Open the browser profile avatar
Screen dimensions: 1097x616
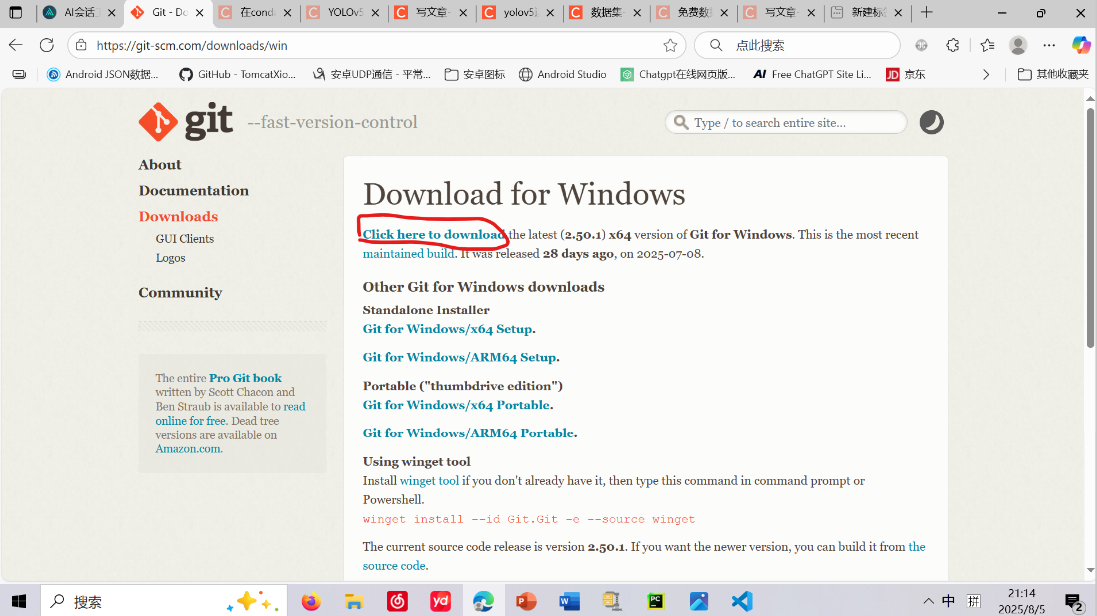[x=1018, y=46]
